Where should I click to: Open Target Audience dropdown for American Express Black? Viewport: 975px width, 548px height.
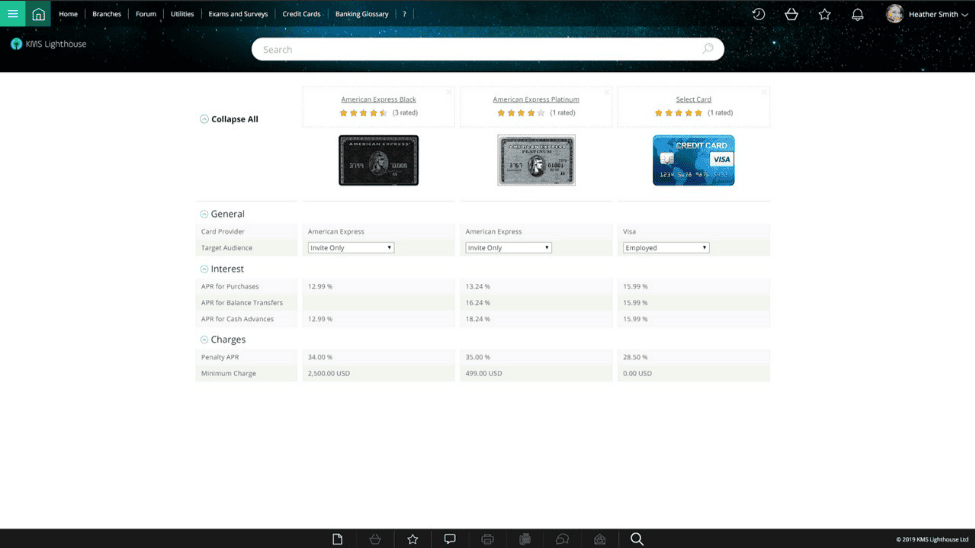351,248
